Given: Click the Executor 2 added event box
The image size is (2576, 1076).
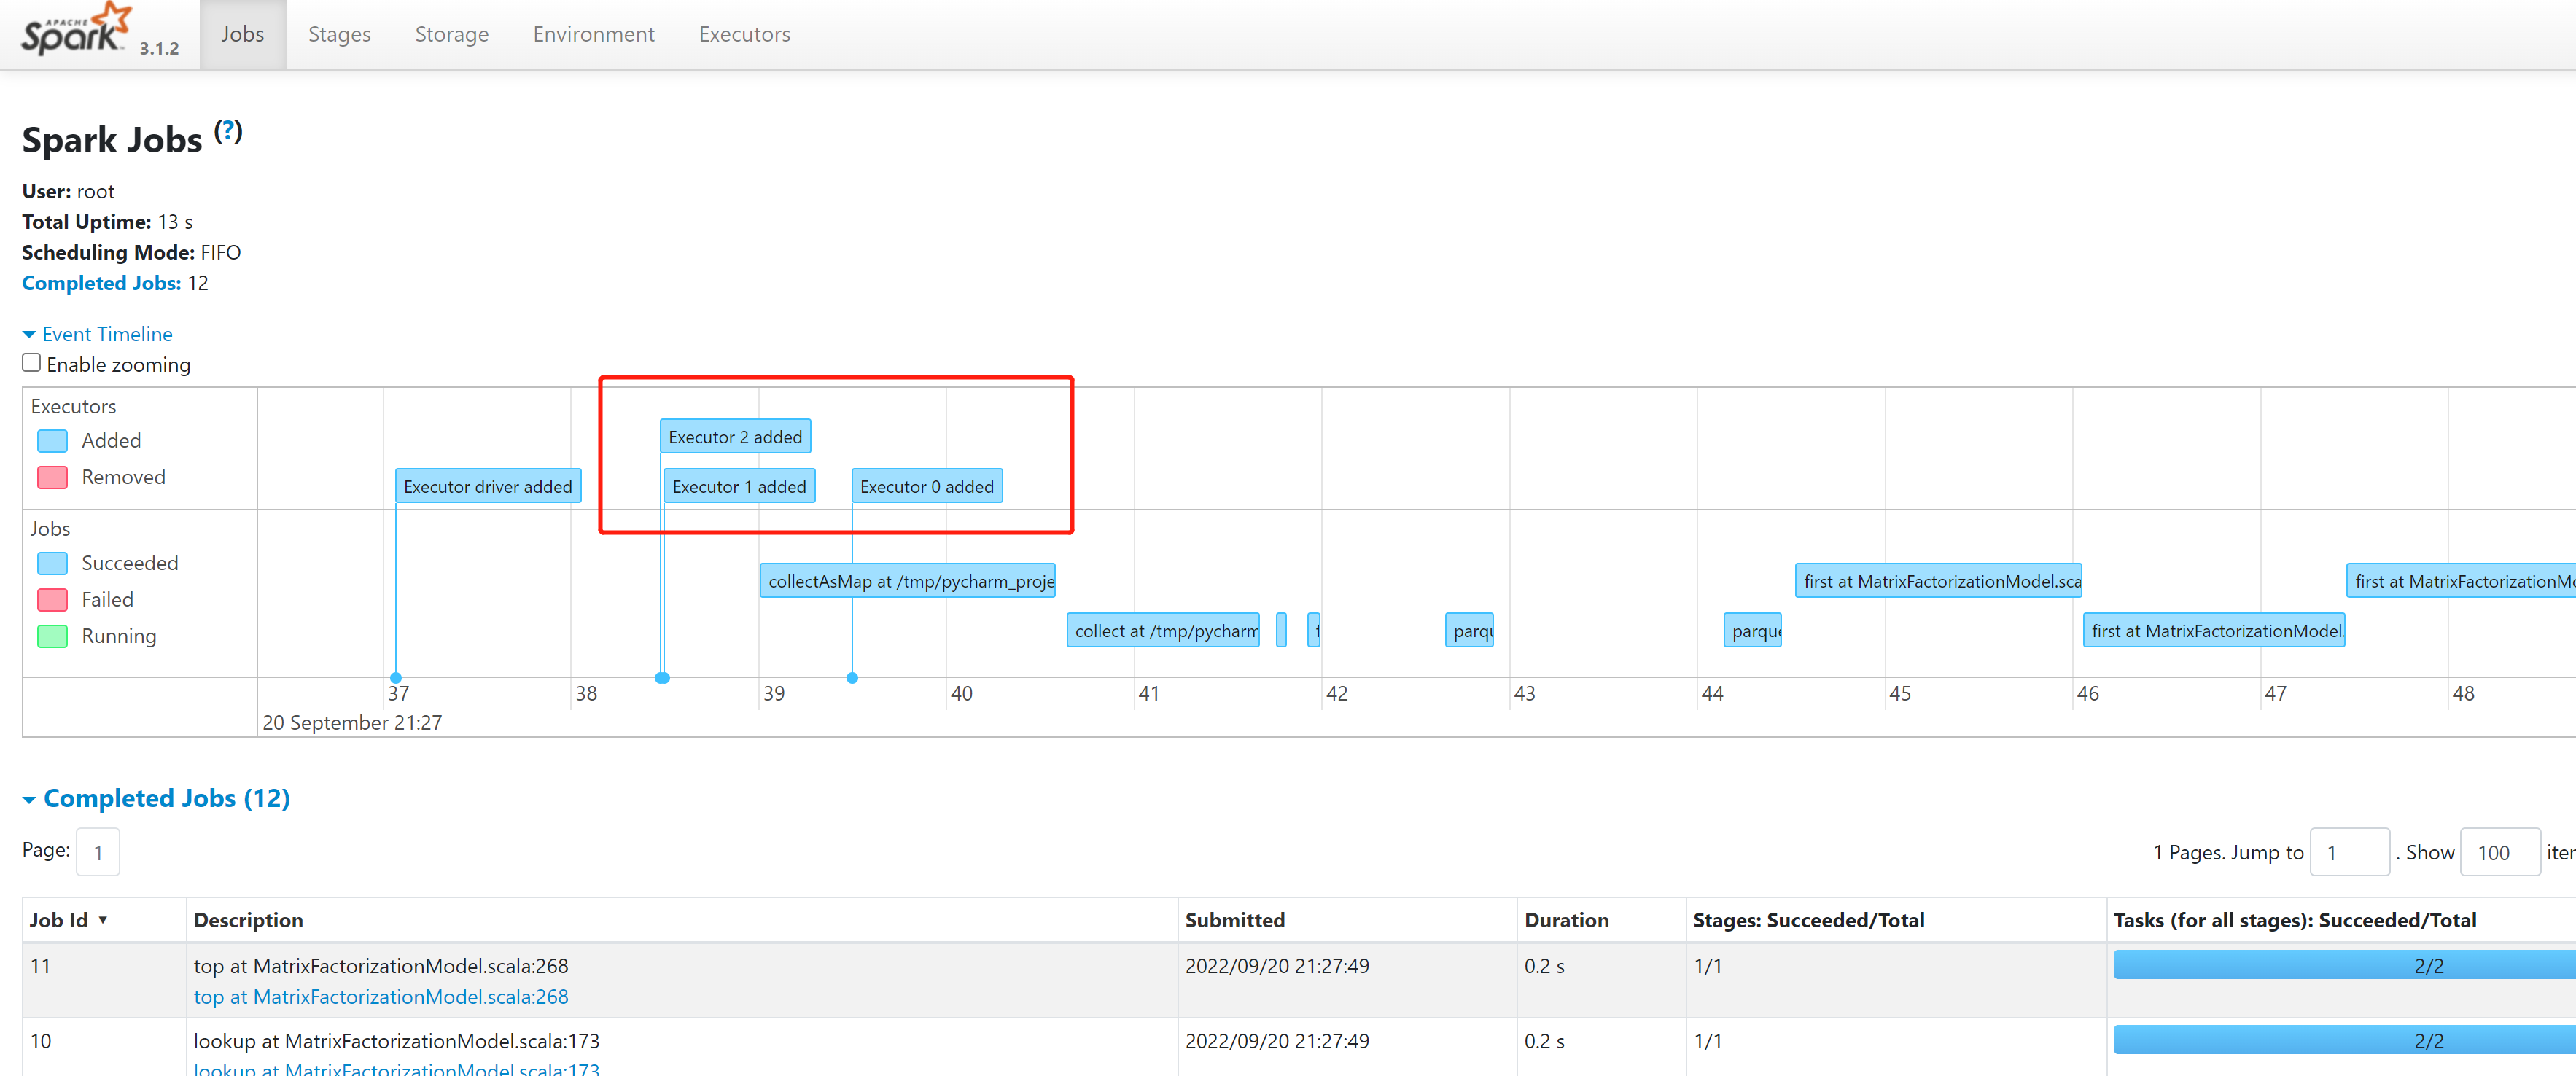Looking at the screenshot, I should click(735, 437).
